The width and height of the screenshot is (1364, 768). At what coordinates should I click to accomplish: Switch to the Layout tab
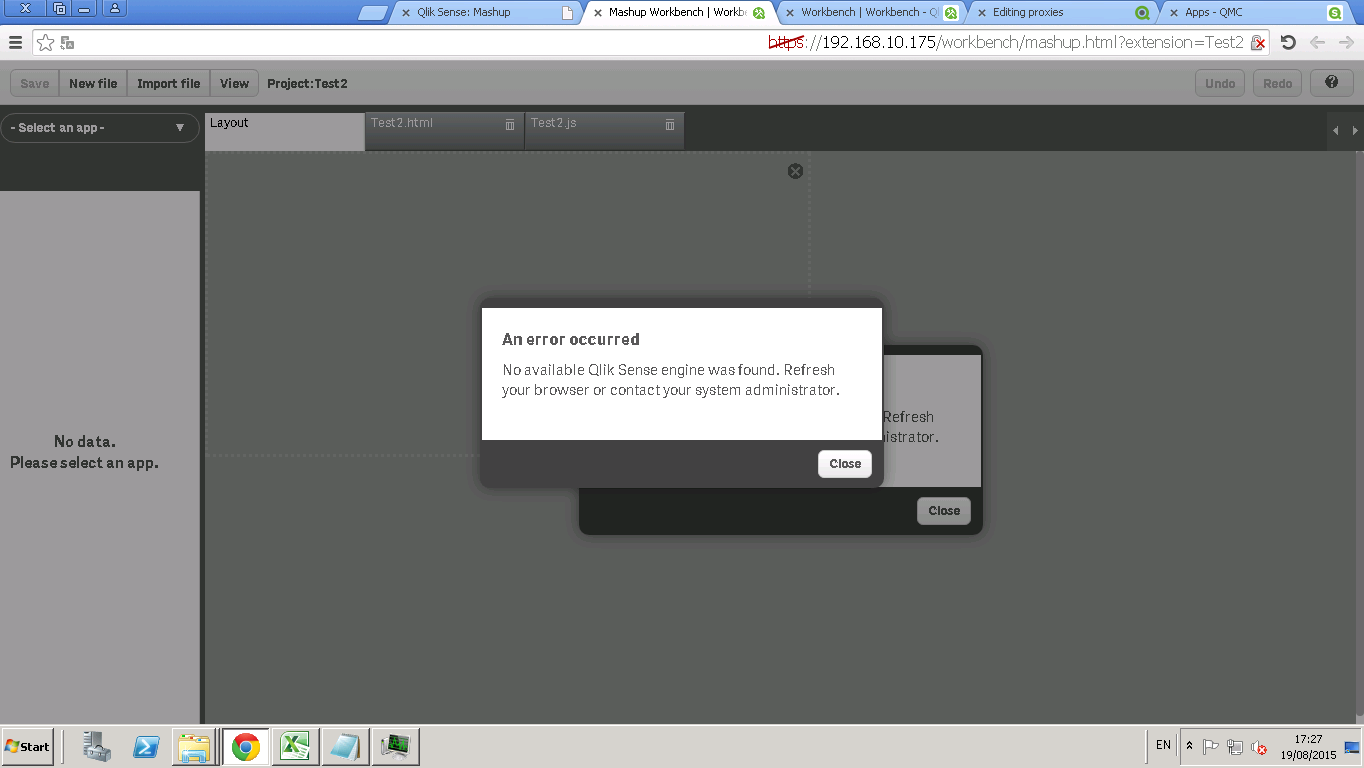point(285,131)
